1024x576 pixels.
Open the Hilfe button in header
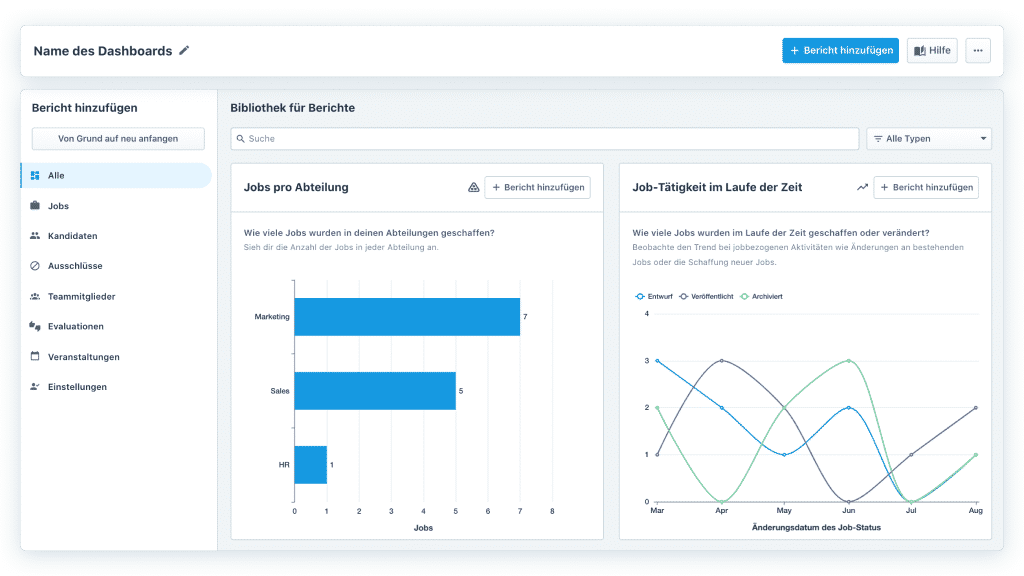pos(931,51)
